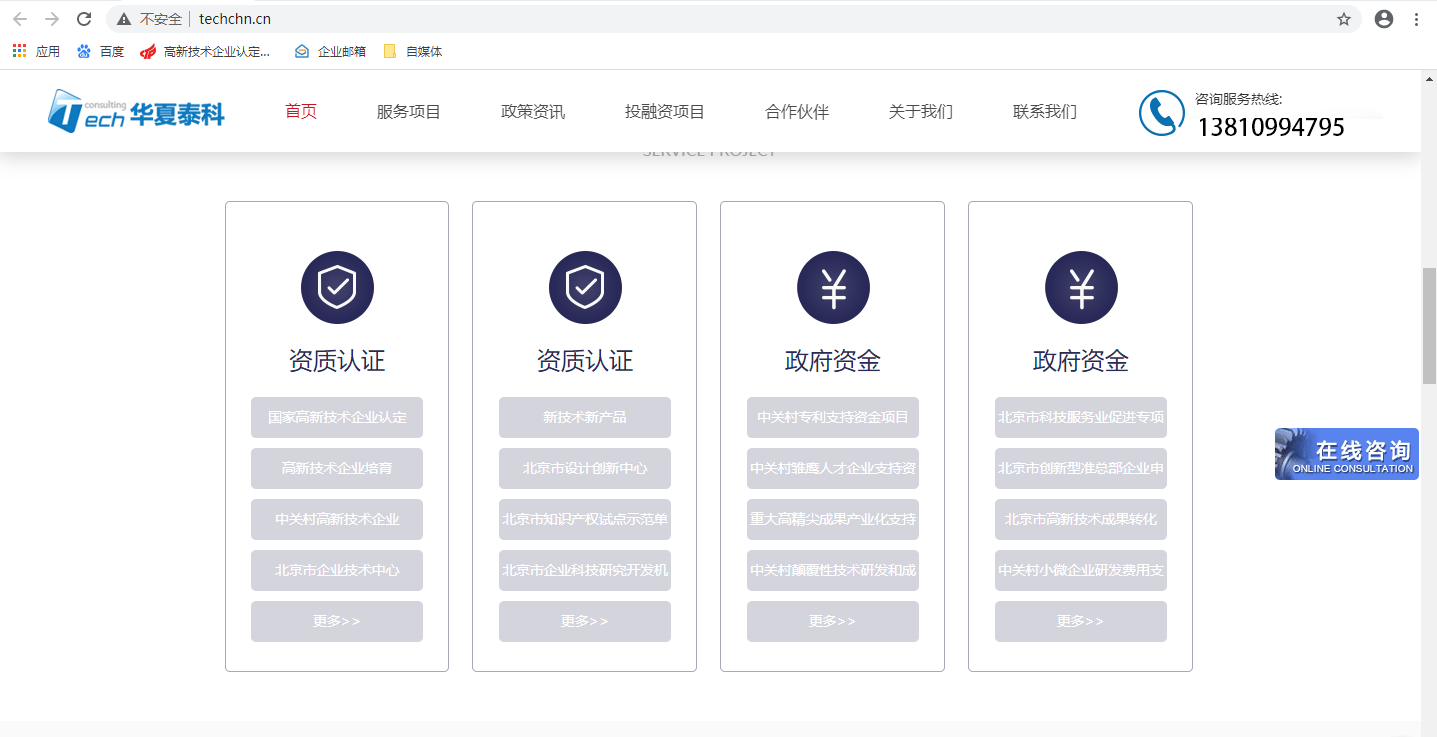1437x737 pixels.
Task: Click the hotline number 13810994795
Action: click(1271, 127)
